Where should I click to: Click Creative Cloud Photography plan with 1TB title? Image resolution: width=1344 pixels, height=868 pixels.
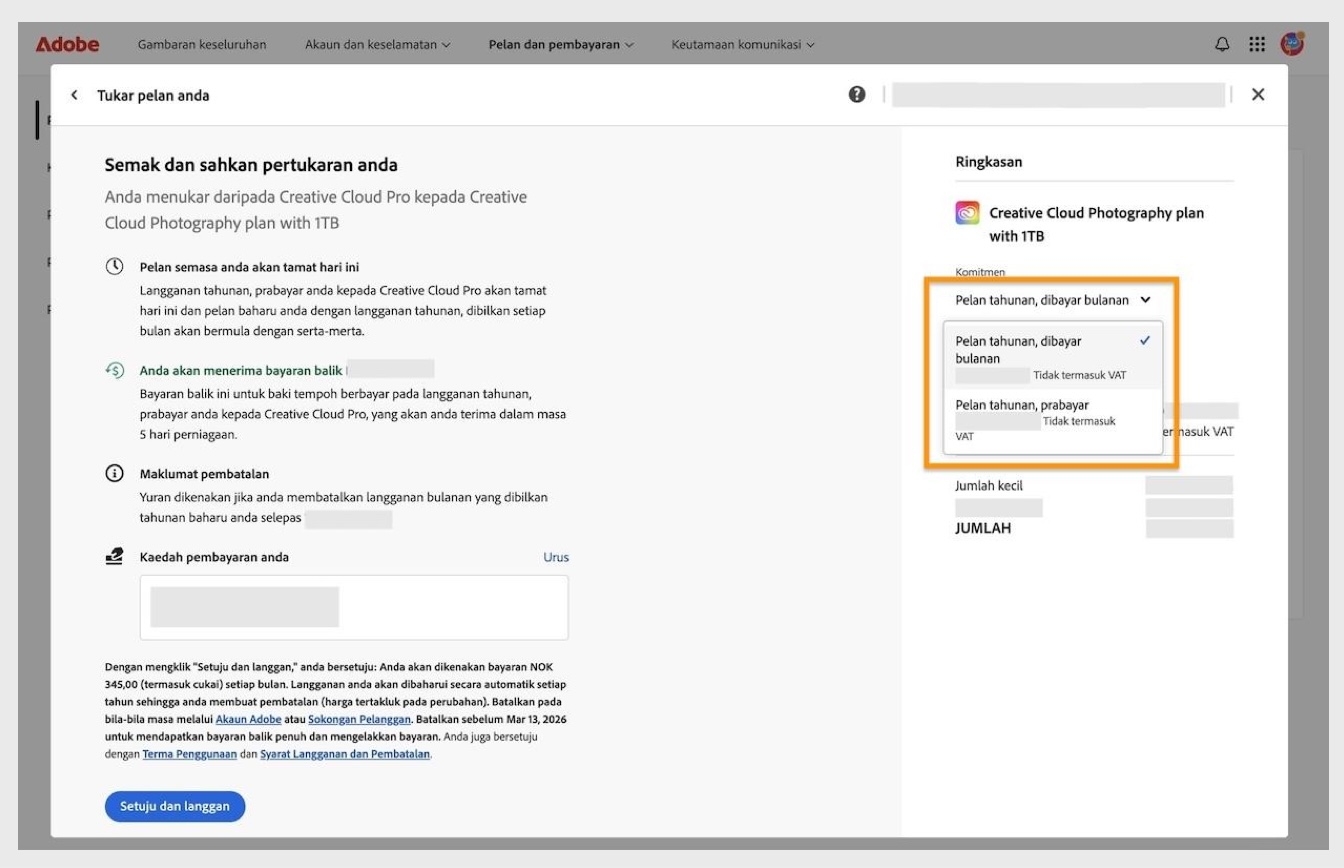point(1097,224)
